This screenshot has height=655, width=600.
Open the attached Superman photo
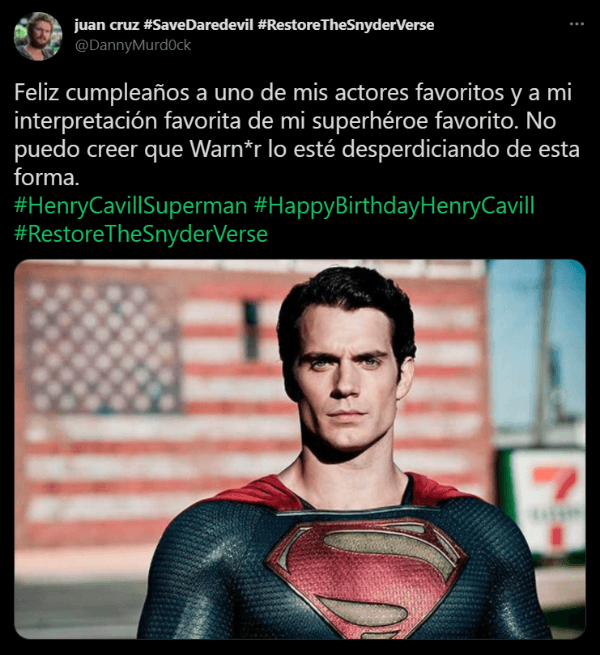300,449
